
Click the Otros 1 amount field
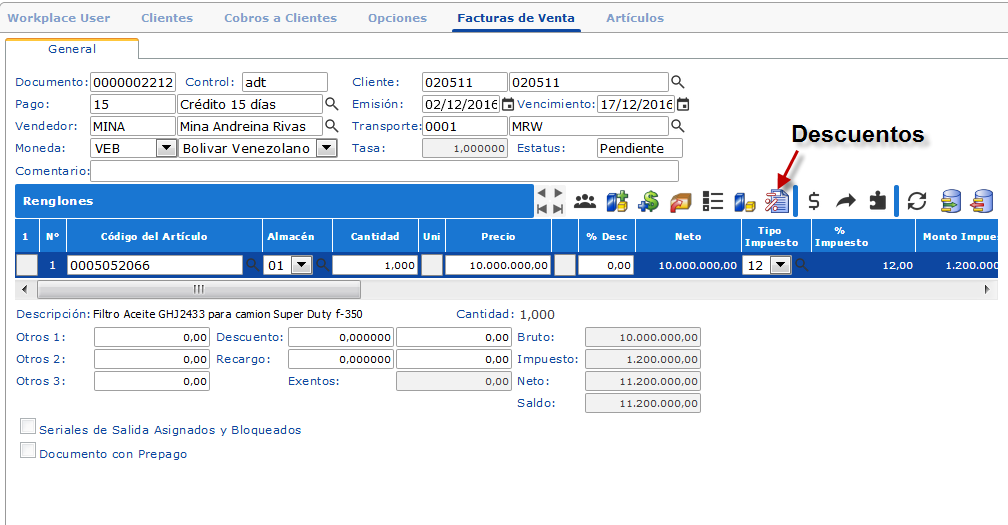(152, 337)
